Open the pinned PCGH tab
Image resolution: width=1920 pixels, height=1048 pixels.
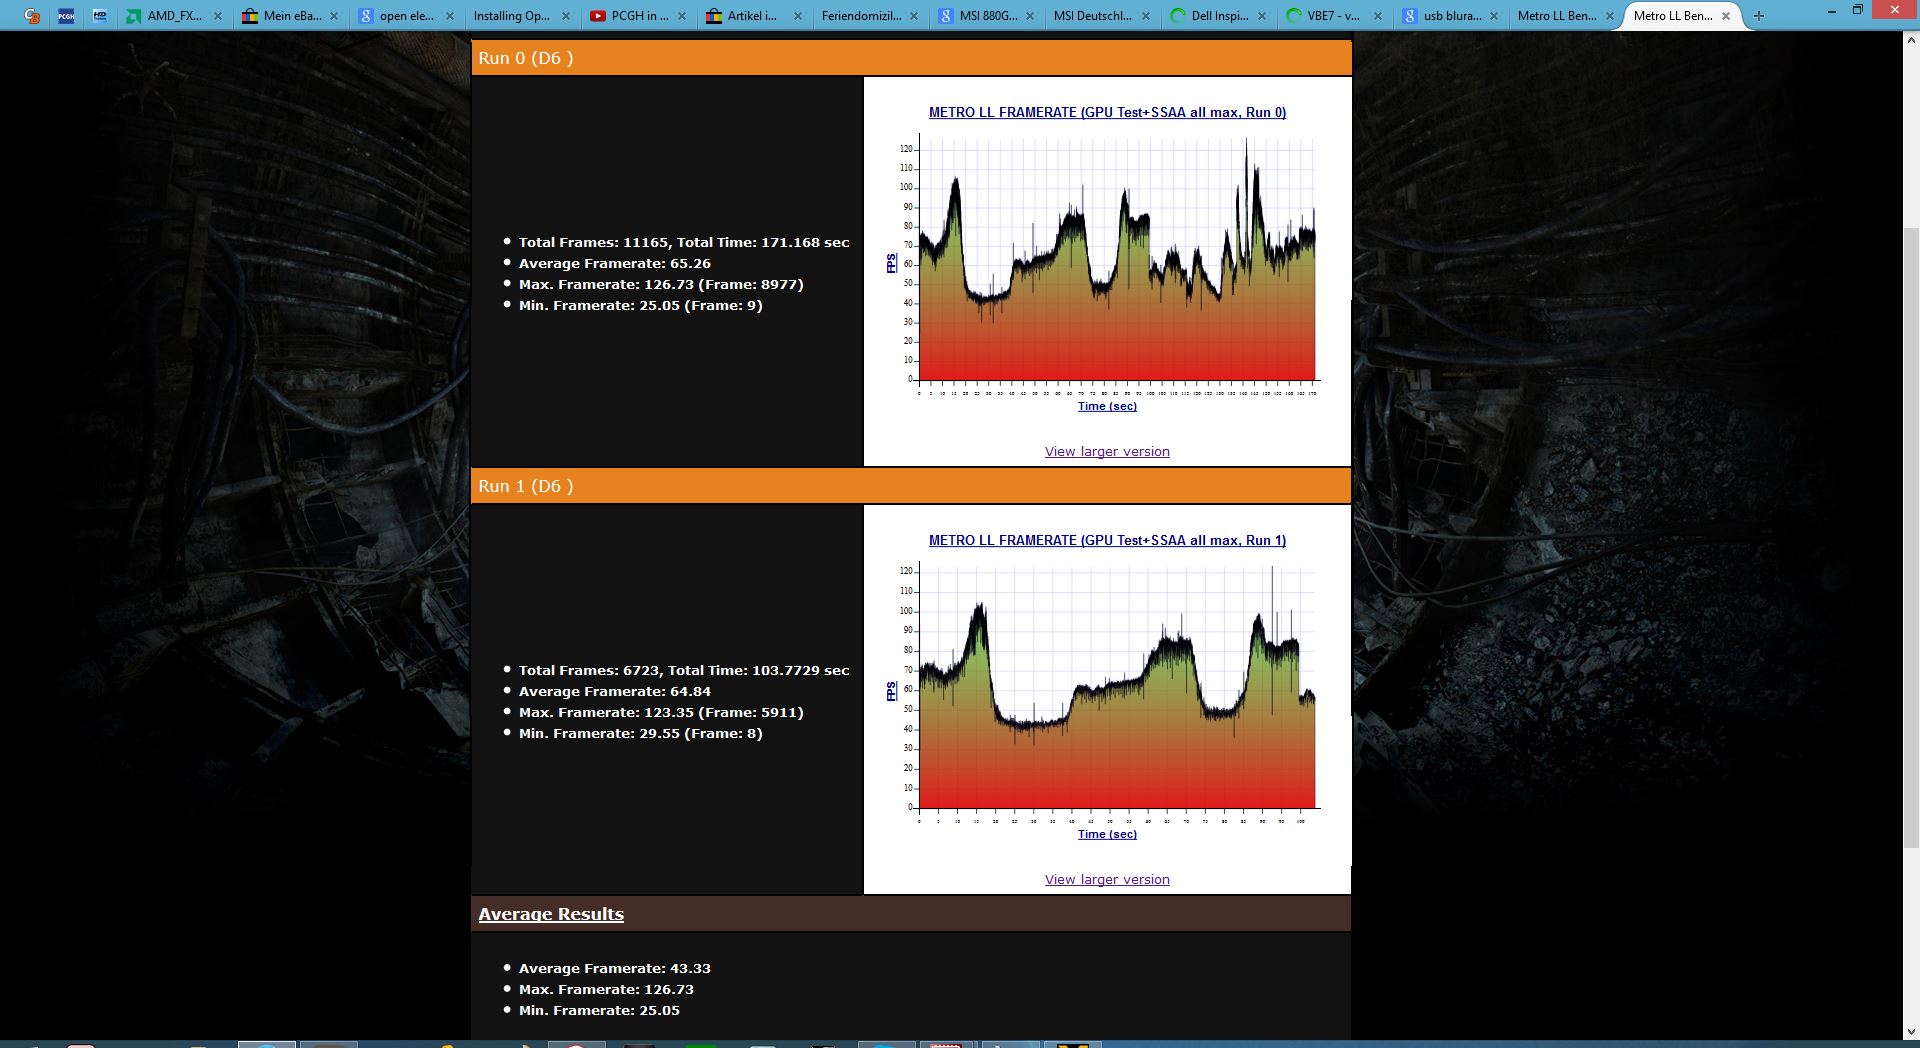[66, 16]
